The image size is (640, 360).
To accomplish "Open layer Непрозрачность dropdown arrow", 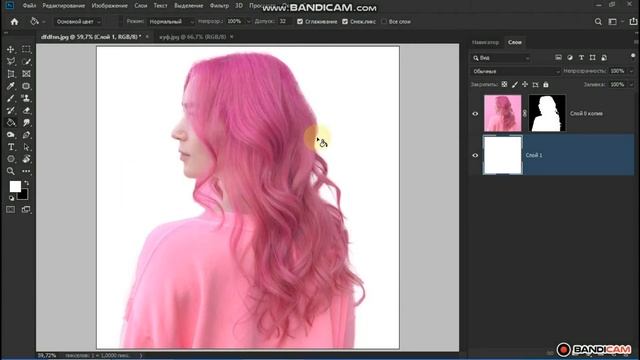I will (x=631, y=71).
